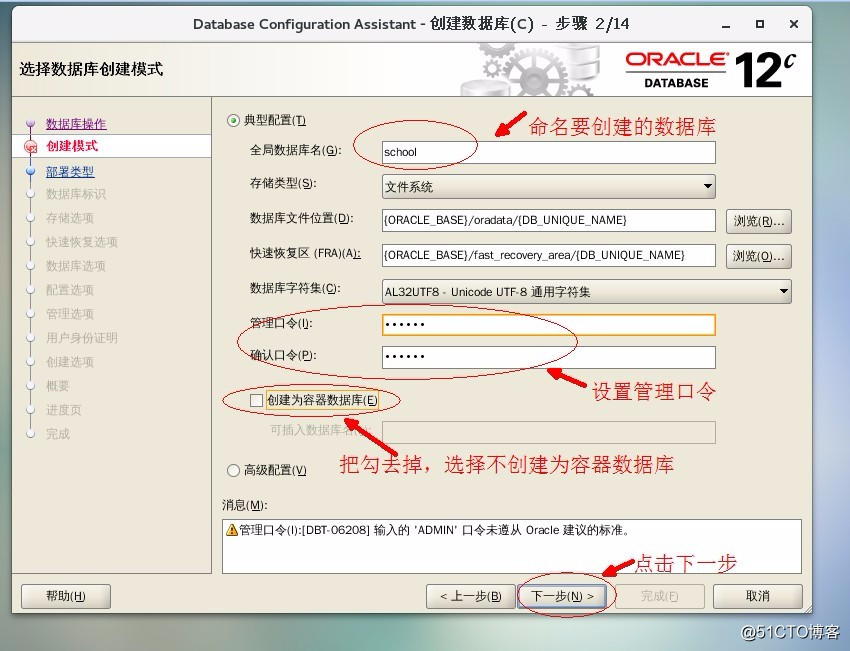Screen dimensions: 850x651
Task: Click the 概要 step label
Action: [x=58, y=386]
